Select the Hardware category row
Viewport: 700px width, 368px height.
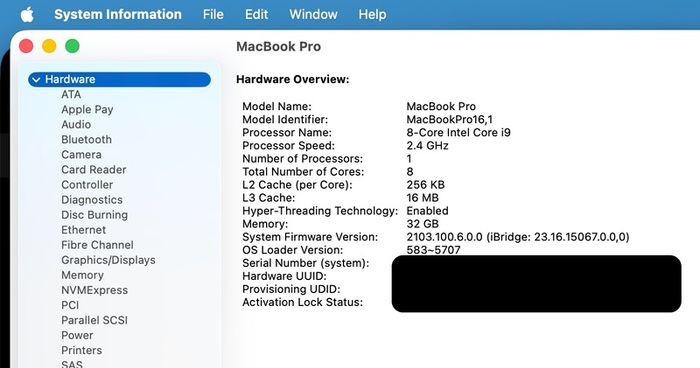pos(119,79)
